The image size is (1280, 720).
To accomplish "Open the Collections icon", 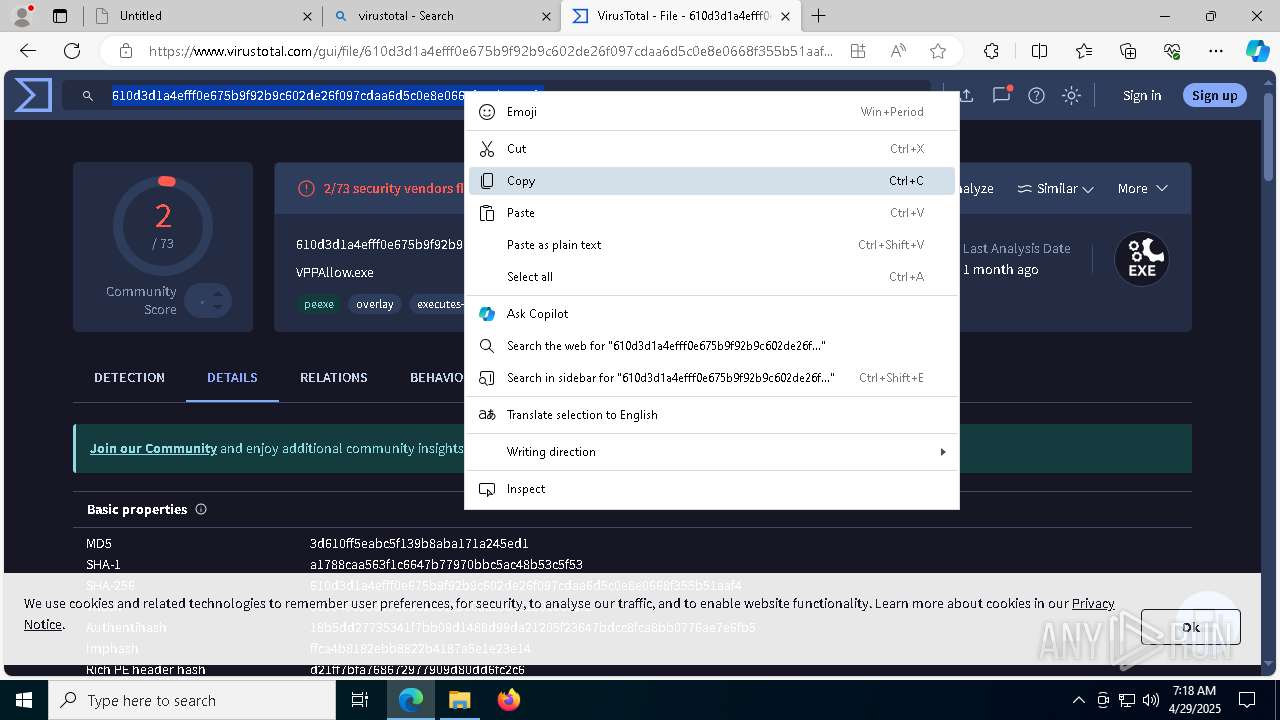I will pos(1128,51).
